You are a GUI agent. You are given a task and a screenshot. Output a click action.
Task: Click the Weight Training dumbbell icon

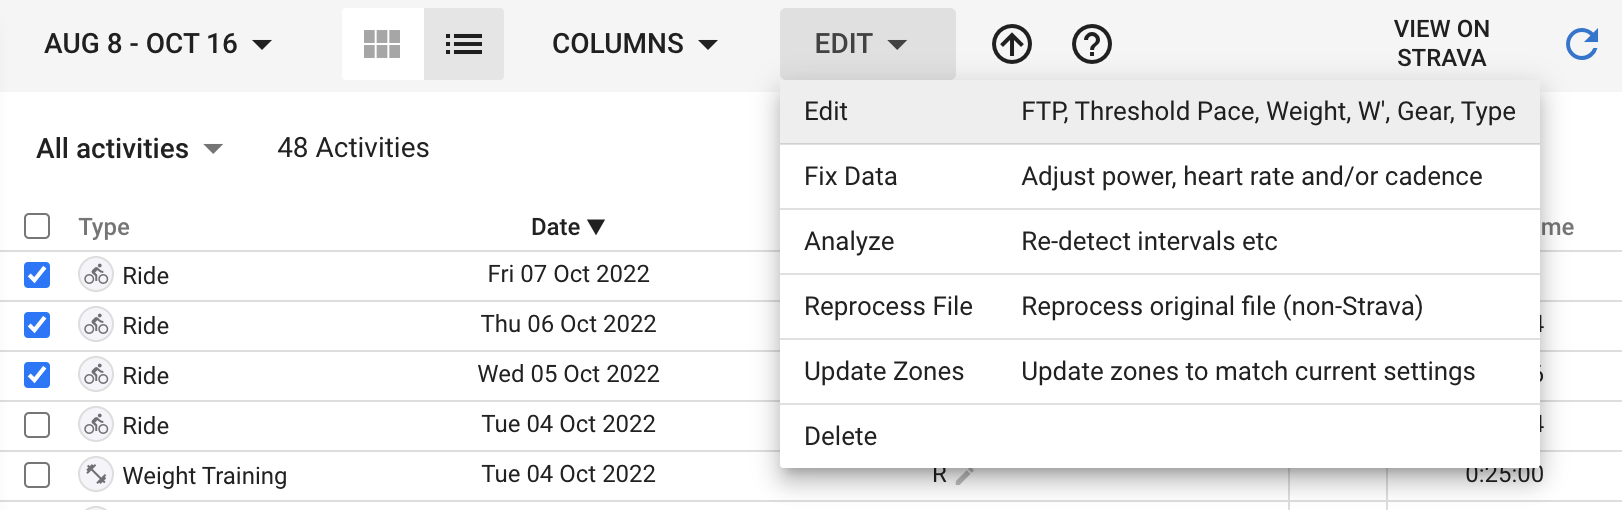pos(96,474)
